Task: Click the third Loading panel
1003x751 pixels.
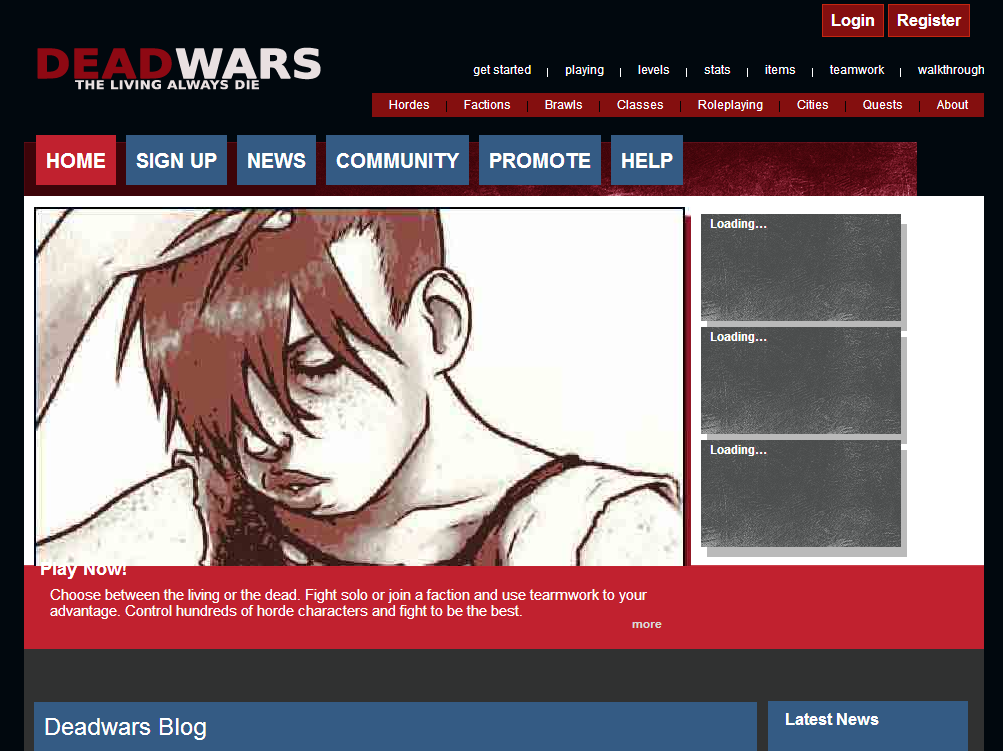Action: pyautogui.click(x=801, y=493)
